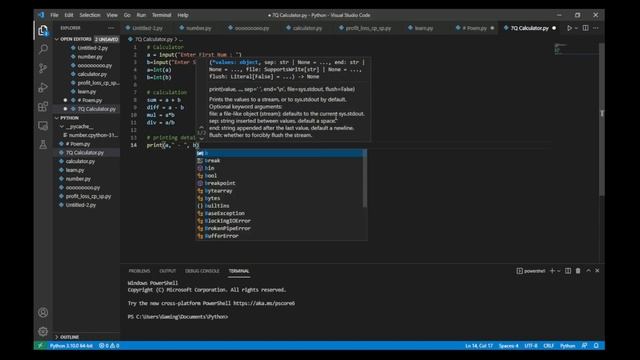Open the Go menu
Image resolution: width=640 pixels, height=360 pixels.
[x=127, y=15]
